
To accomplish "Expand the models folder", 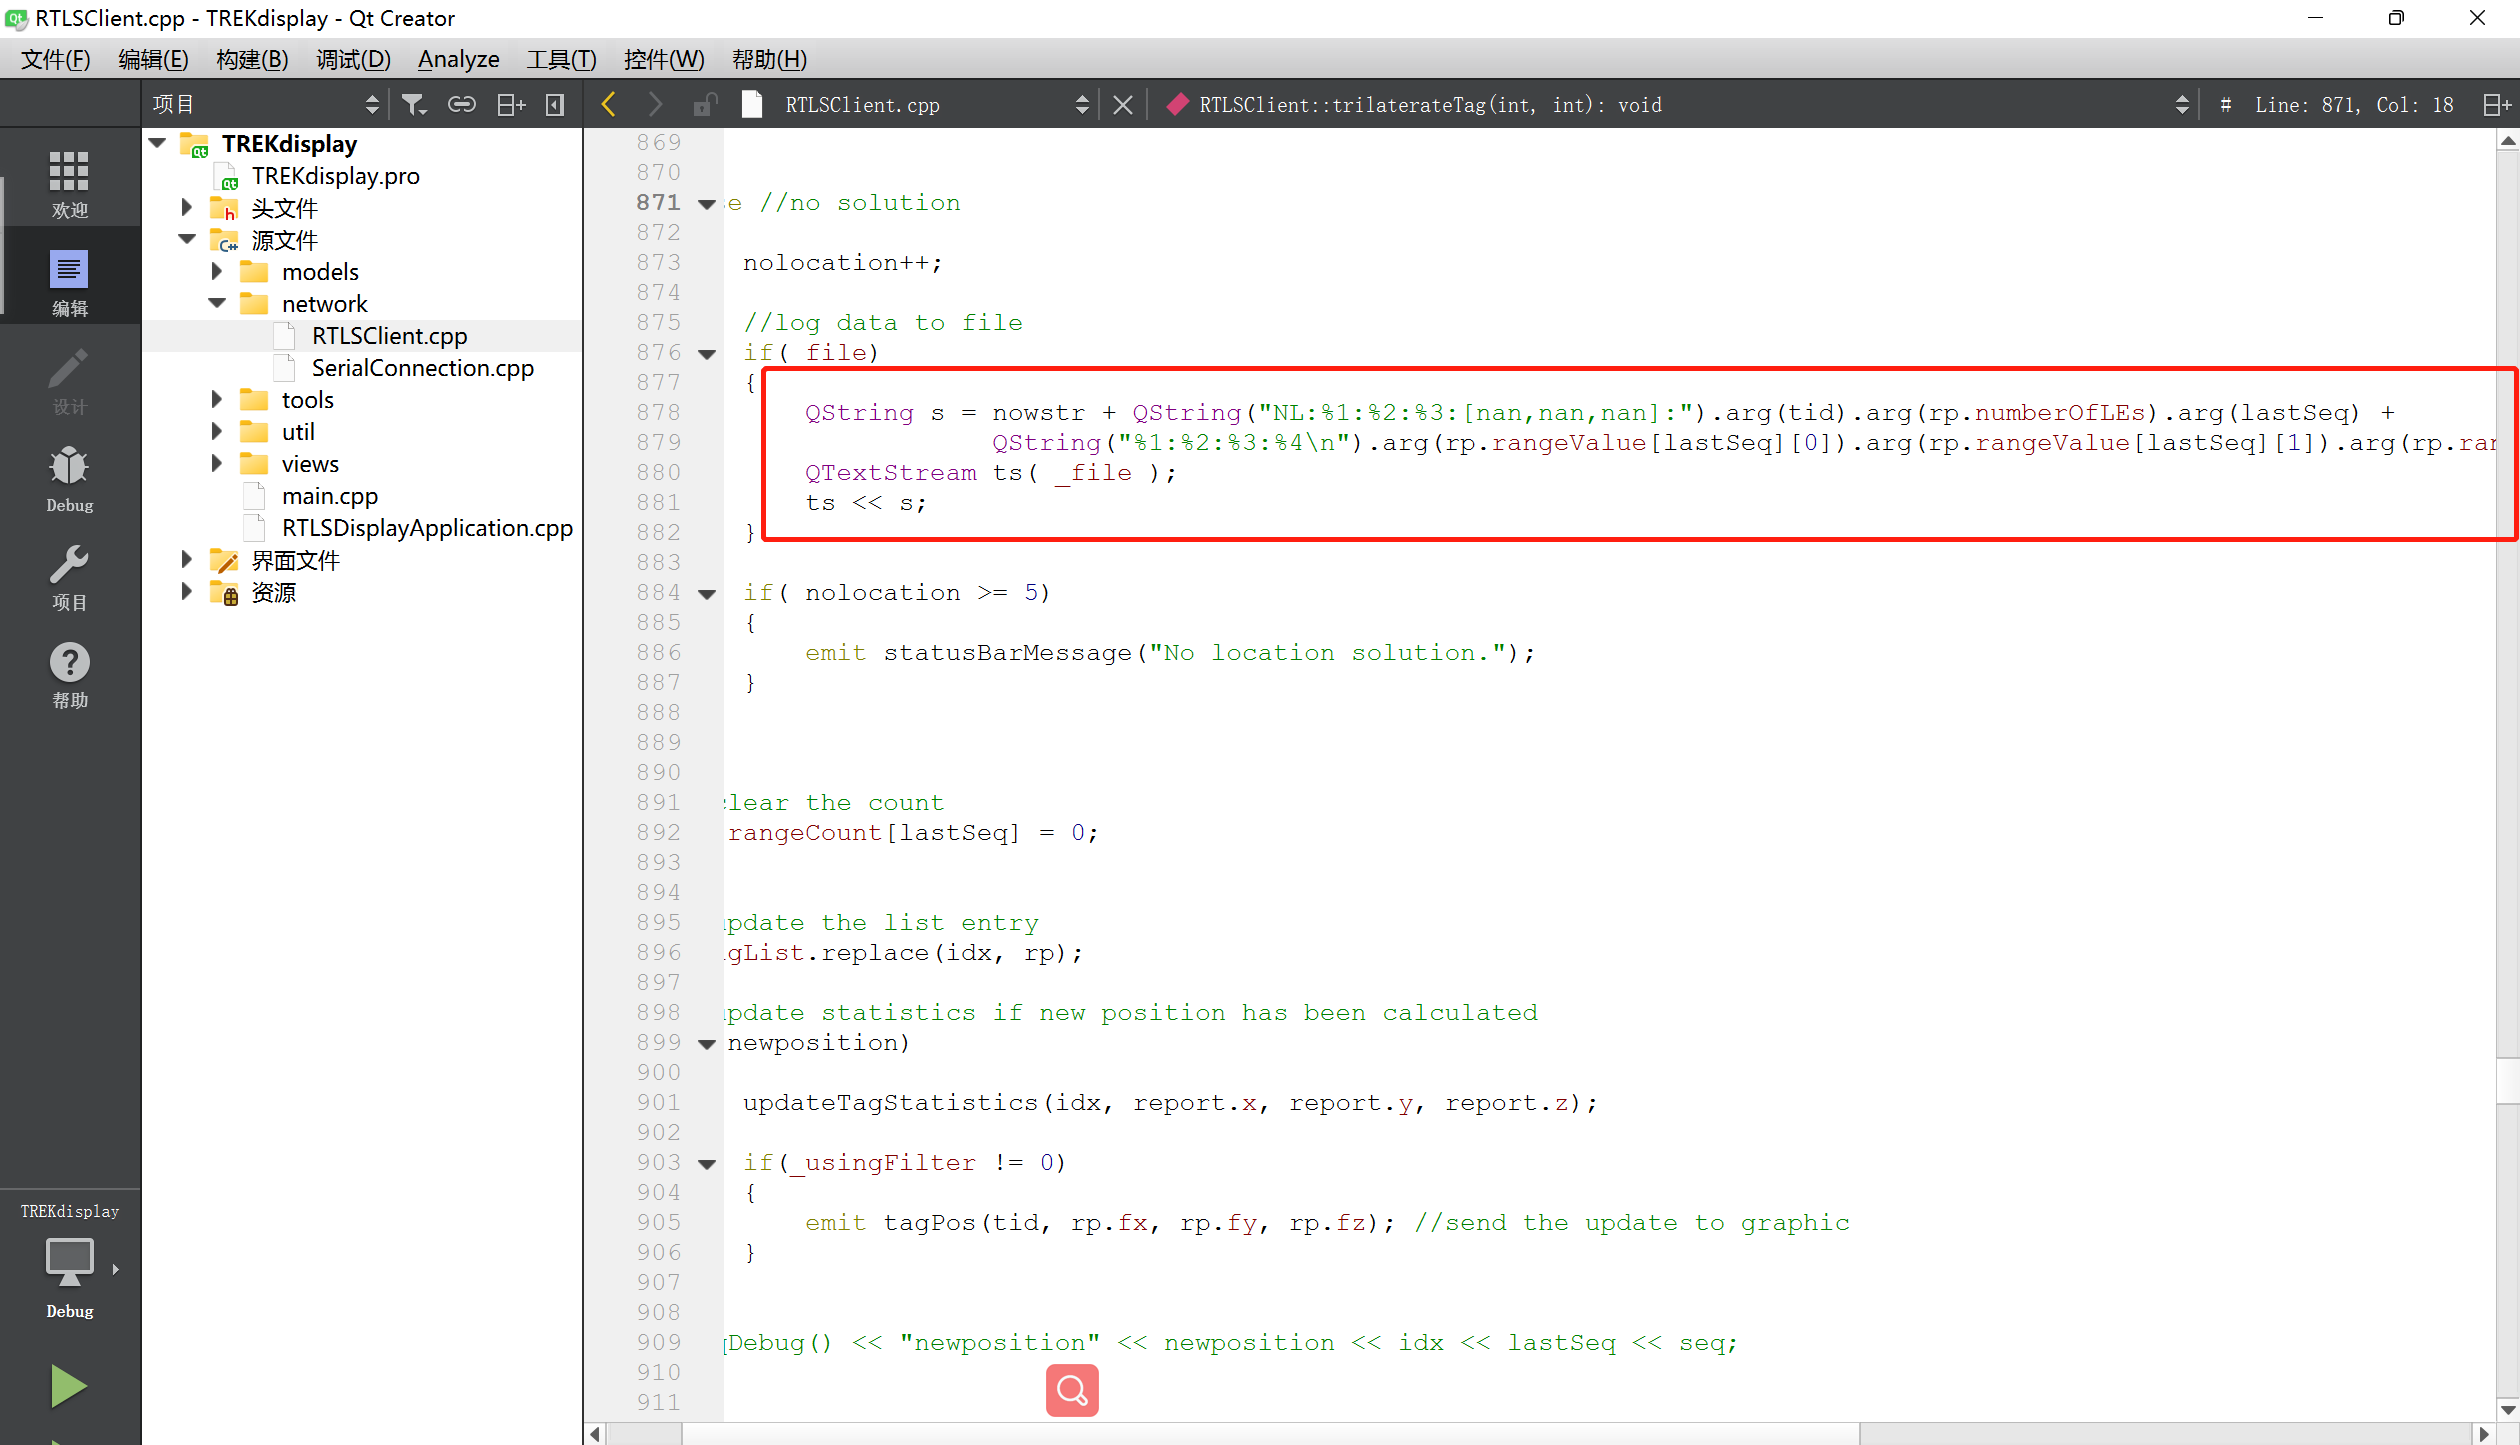I will (216, 271).
